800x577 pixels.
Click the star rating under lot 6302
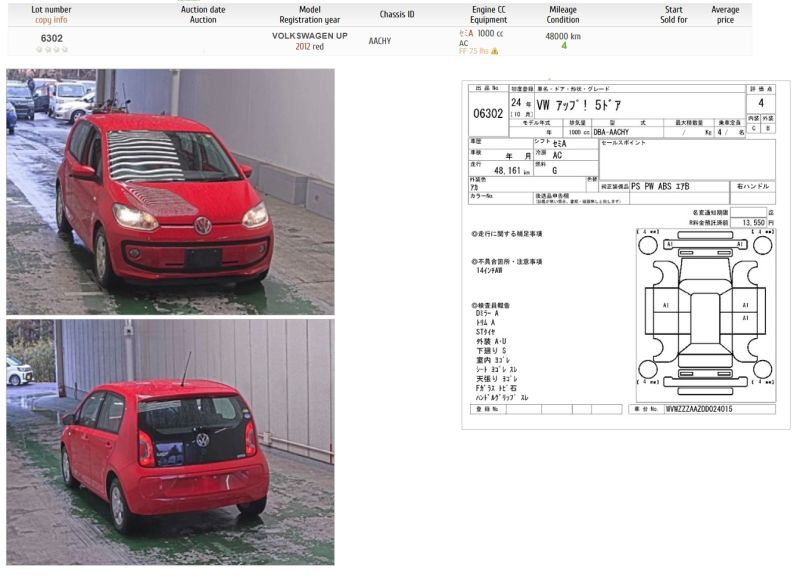(x=52, y=49)
